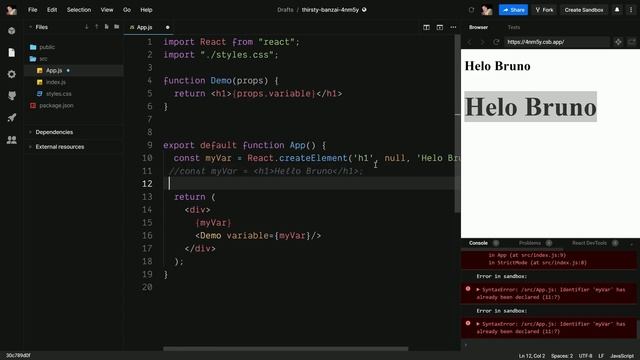The height and width of the screenshot is (360, 640).
Task: Switch to the Browser tab
Action: [478, 27]
